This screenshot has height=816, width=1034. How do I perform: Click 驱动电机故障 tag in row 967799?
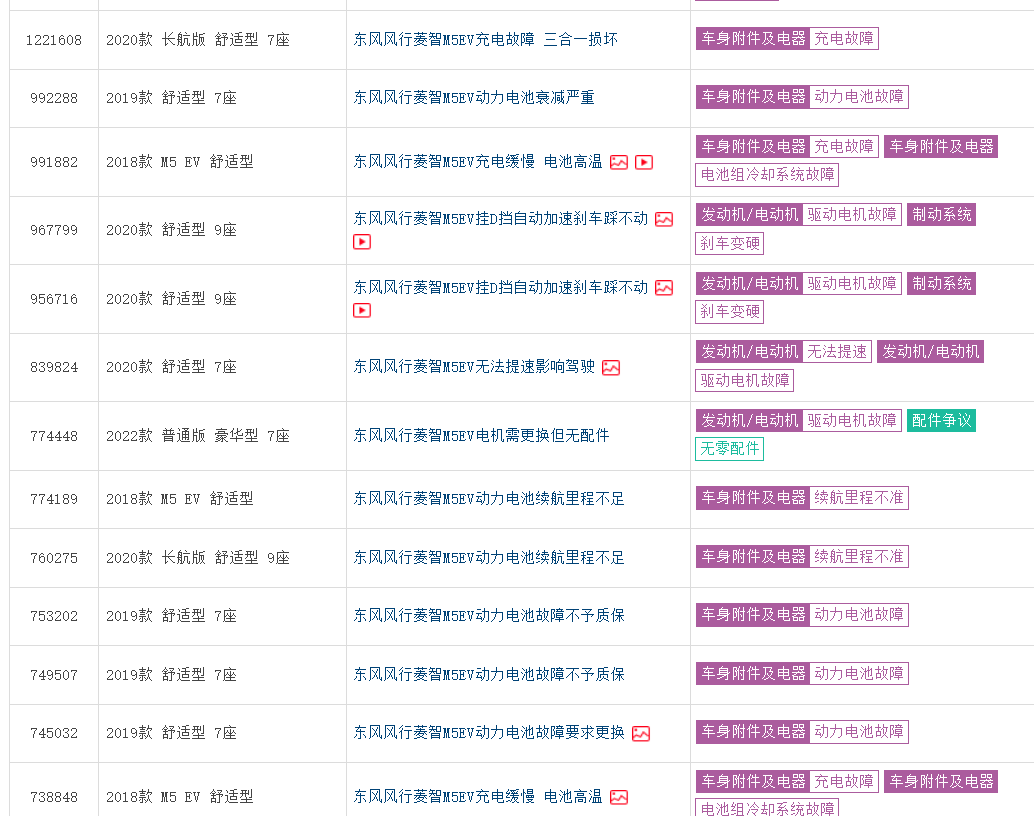coord(852,214)
